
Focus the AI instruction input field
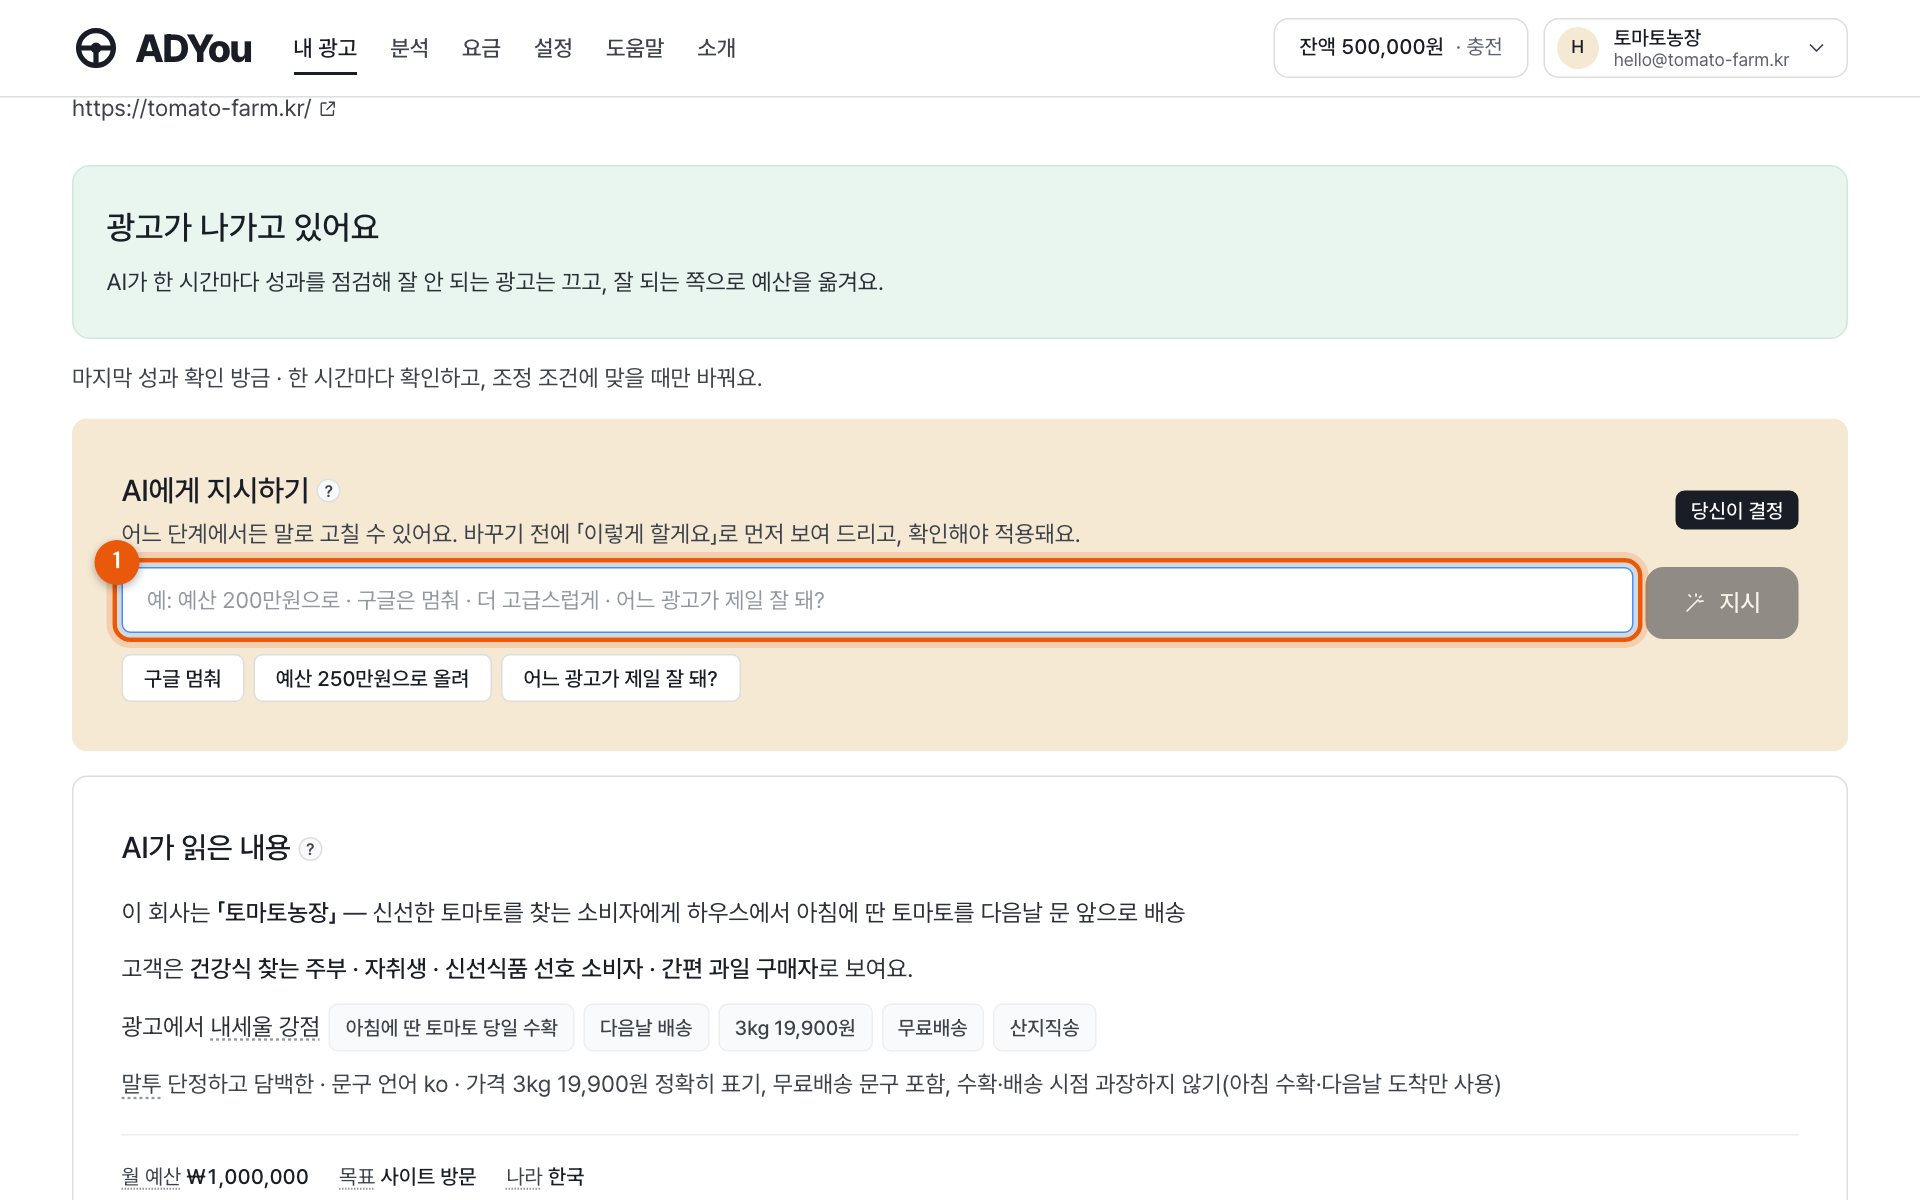(x=877, y=600)
